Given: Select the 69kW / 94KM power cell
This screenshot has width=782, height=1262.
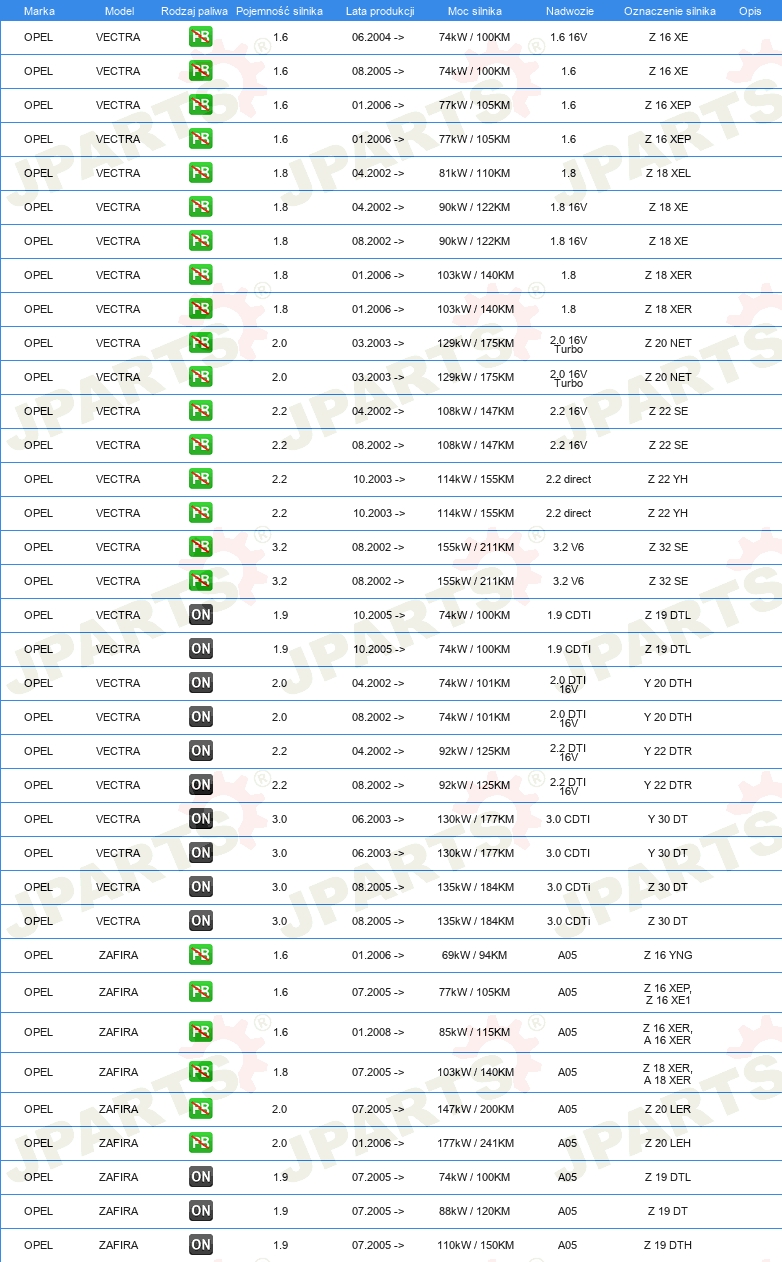Looking at the screenshot, I should click(474, 955).
